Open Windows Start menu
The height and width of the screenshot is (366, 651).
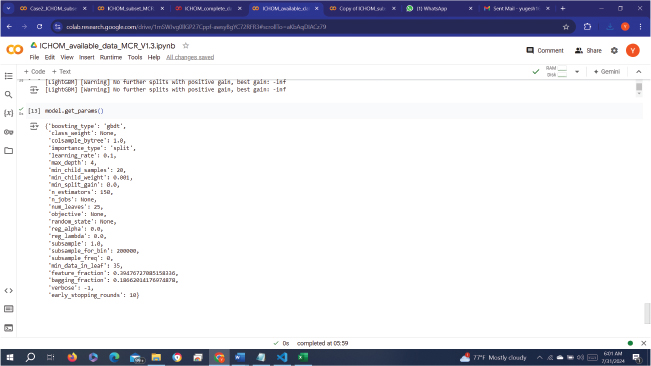click(10, 357)
